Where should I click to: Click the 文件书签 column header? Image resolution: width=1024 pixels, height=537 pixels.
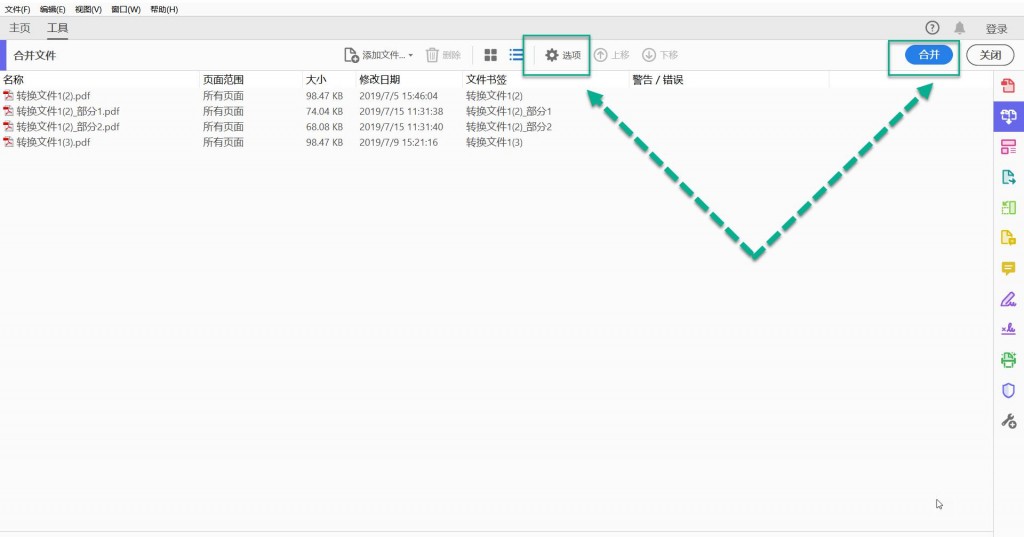486,80
